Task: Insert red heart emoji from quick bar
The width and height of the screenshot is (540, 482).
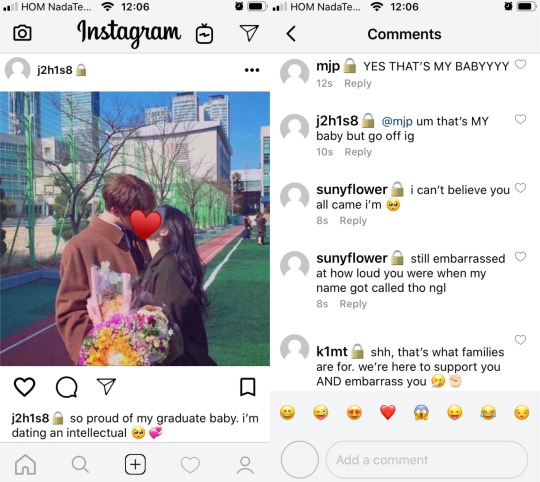Action: tap(387, 412)
